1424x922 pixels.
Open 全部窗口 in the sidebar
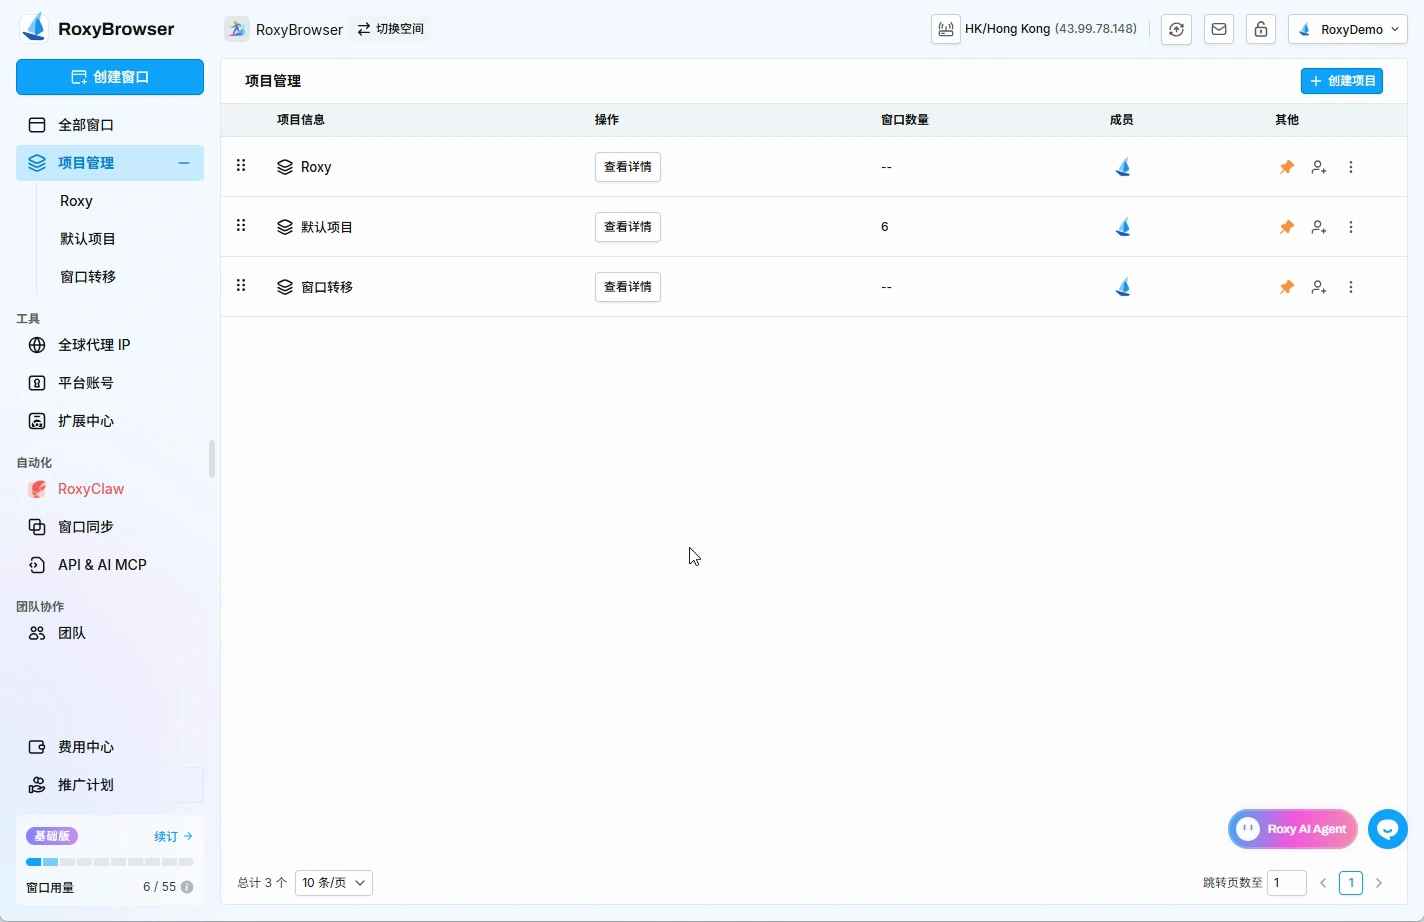click(110, 125)
